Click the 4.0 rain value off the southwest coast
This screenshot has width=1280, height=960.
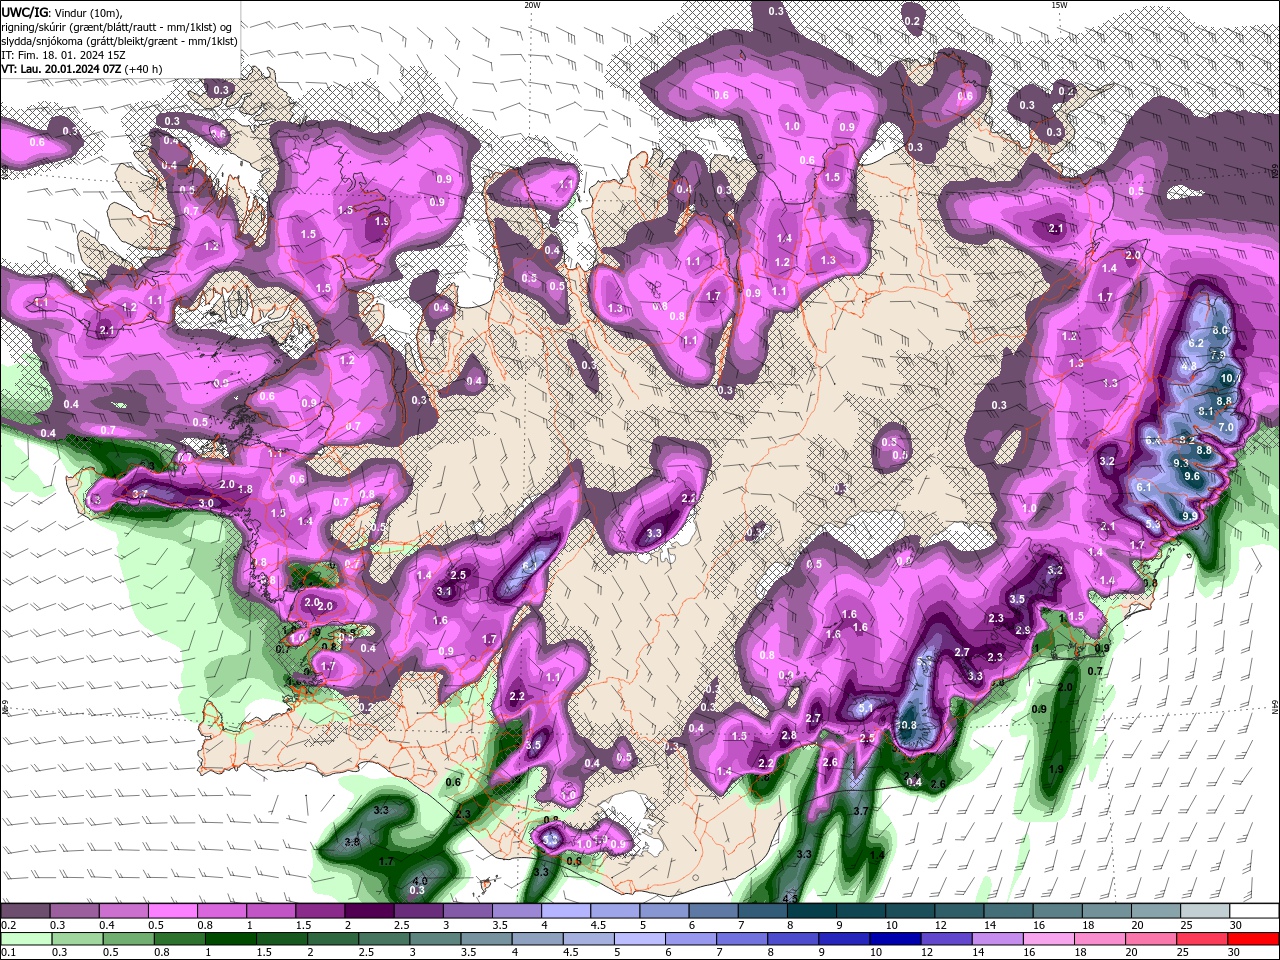(x=420, y=881)
